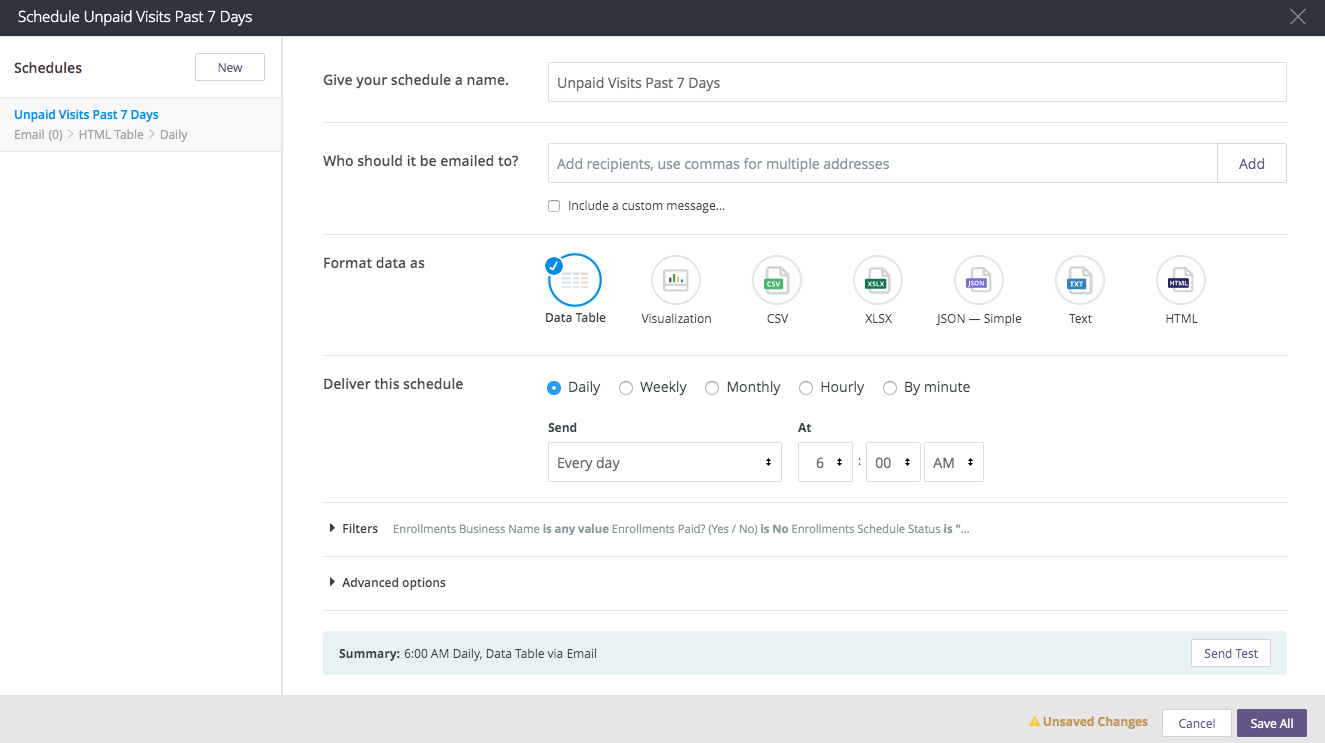
Task: Open Unpaid Visits Past 7 Days schedule
Action: tap(87, 115)
